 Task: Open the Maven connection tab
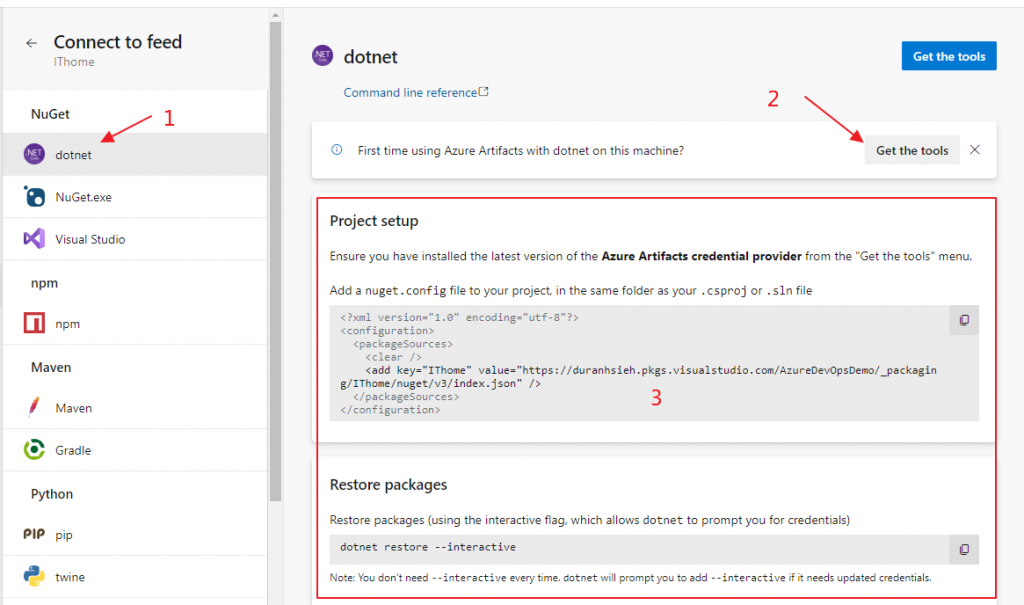[73, 408]
